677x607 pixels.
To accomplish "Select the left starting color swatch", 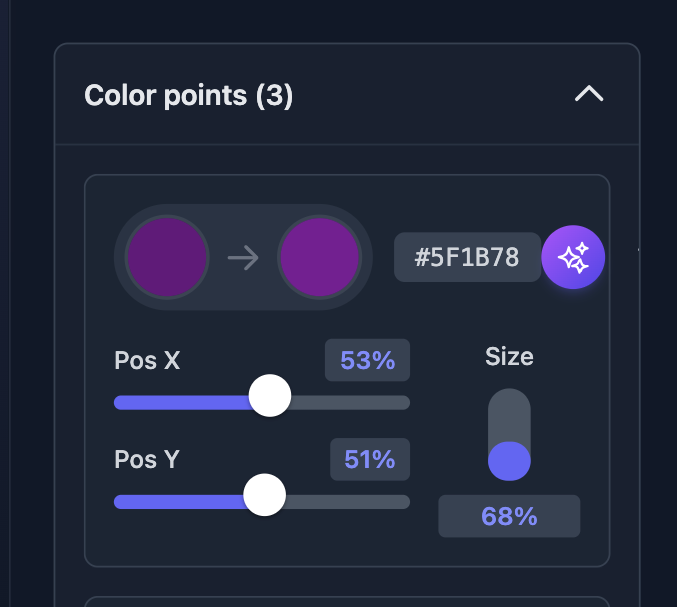I will [x=167, y=257].
